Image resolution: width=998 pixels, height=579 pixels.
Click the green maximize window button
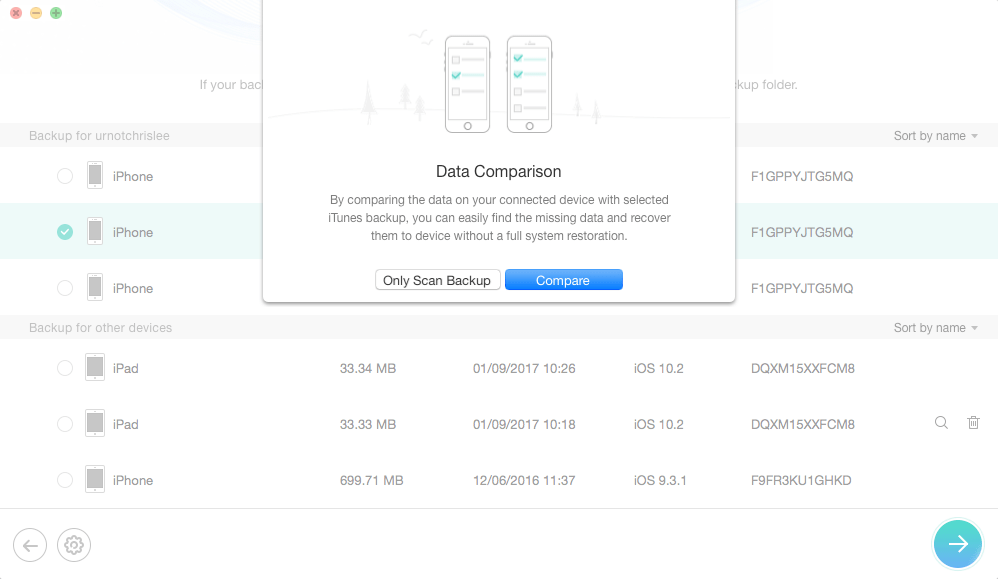tap(56, 13)
